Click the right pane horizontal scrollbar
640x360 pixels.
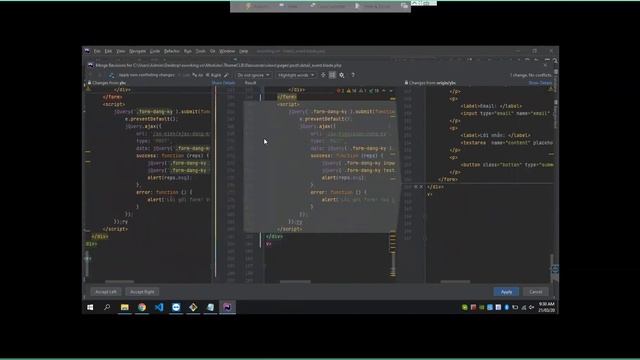(455, 282)
